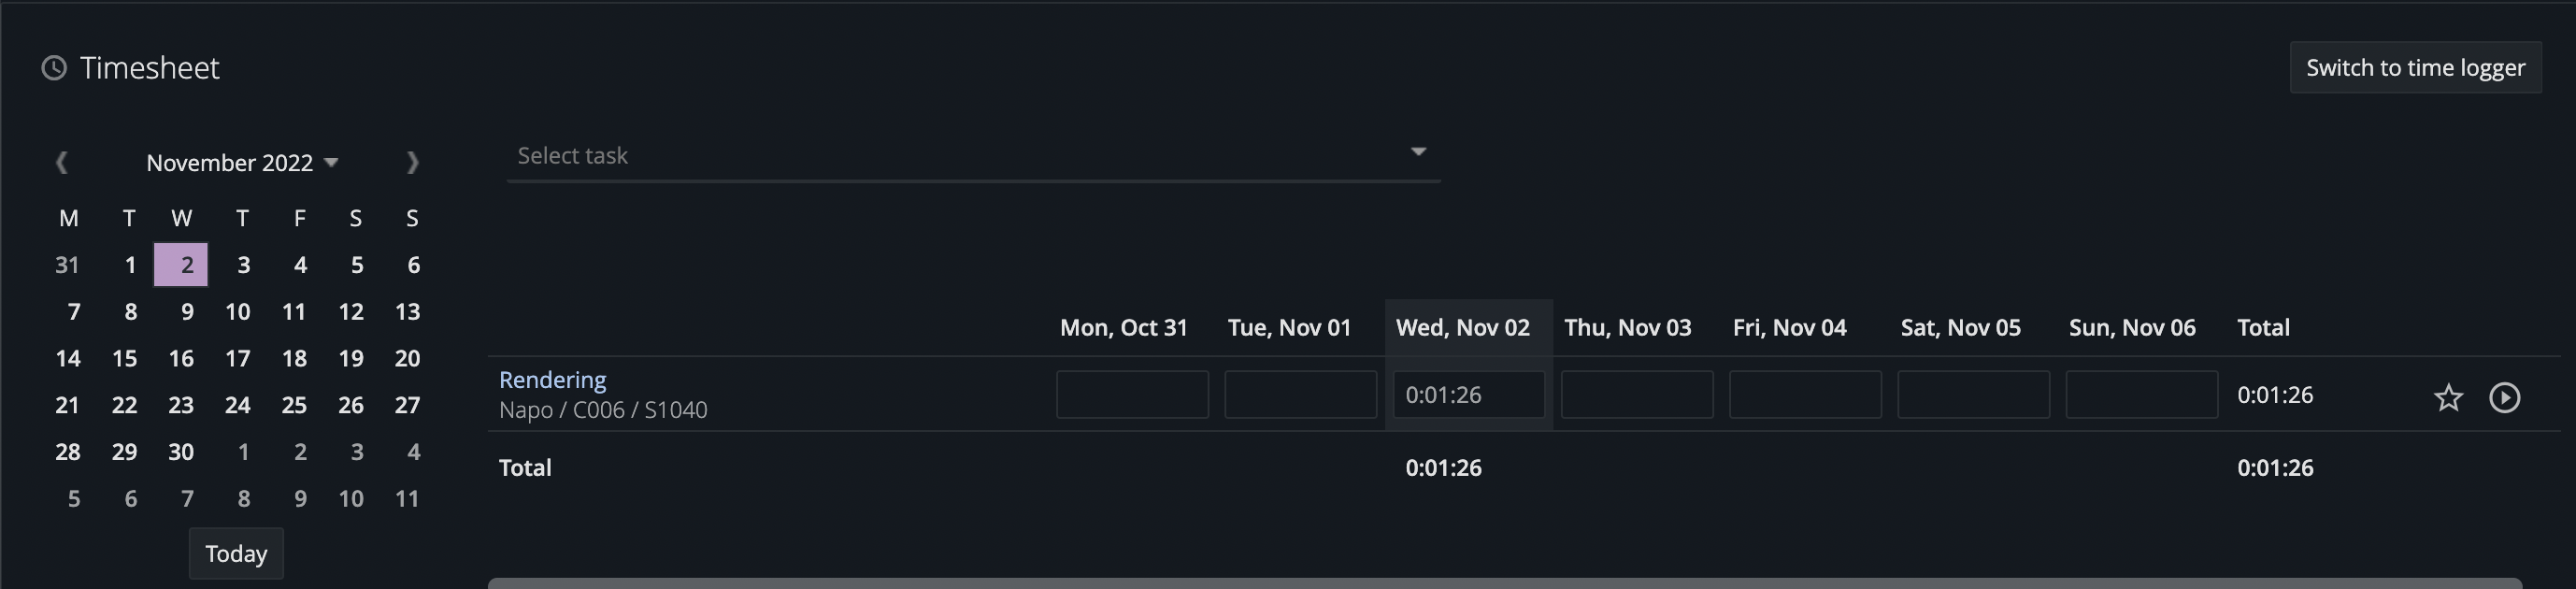
Task: Go to the previous month with left arrow
Action: click(x=63, y=162)
